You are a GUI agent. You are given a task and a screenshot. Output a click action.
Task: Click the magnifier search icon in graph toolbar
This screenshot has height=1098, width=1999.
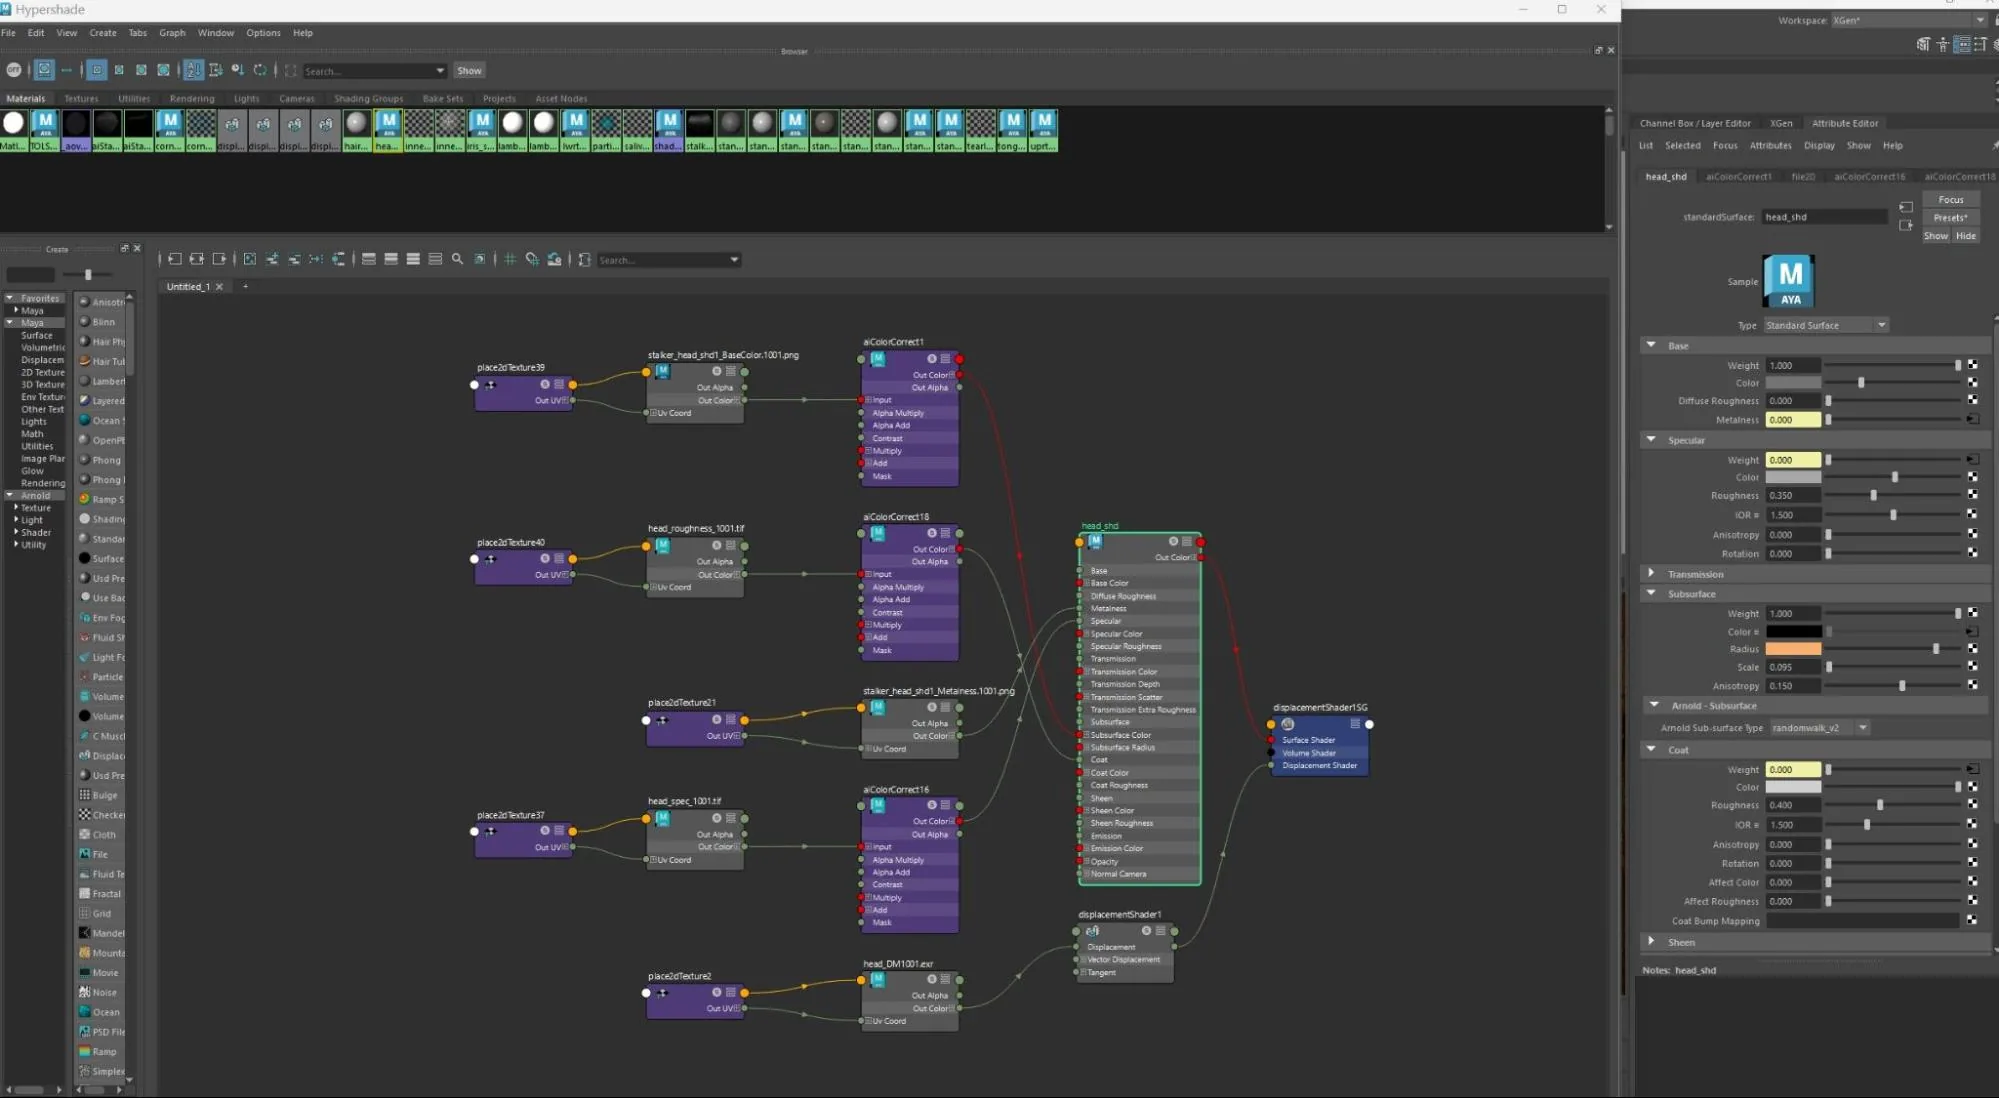coord(457,259)
